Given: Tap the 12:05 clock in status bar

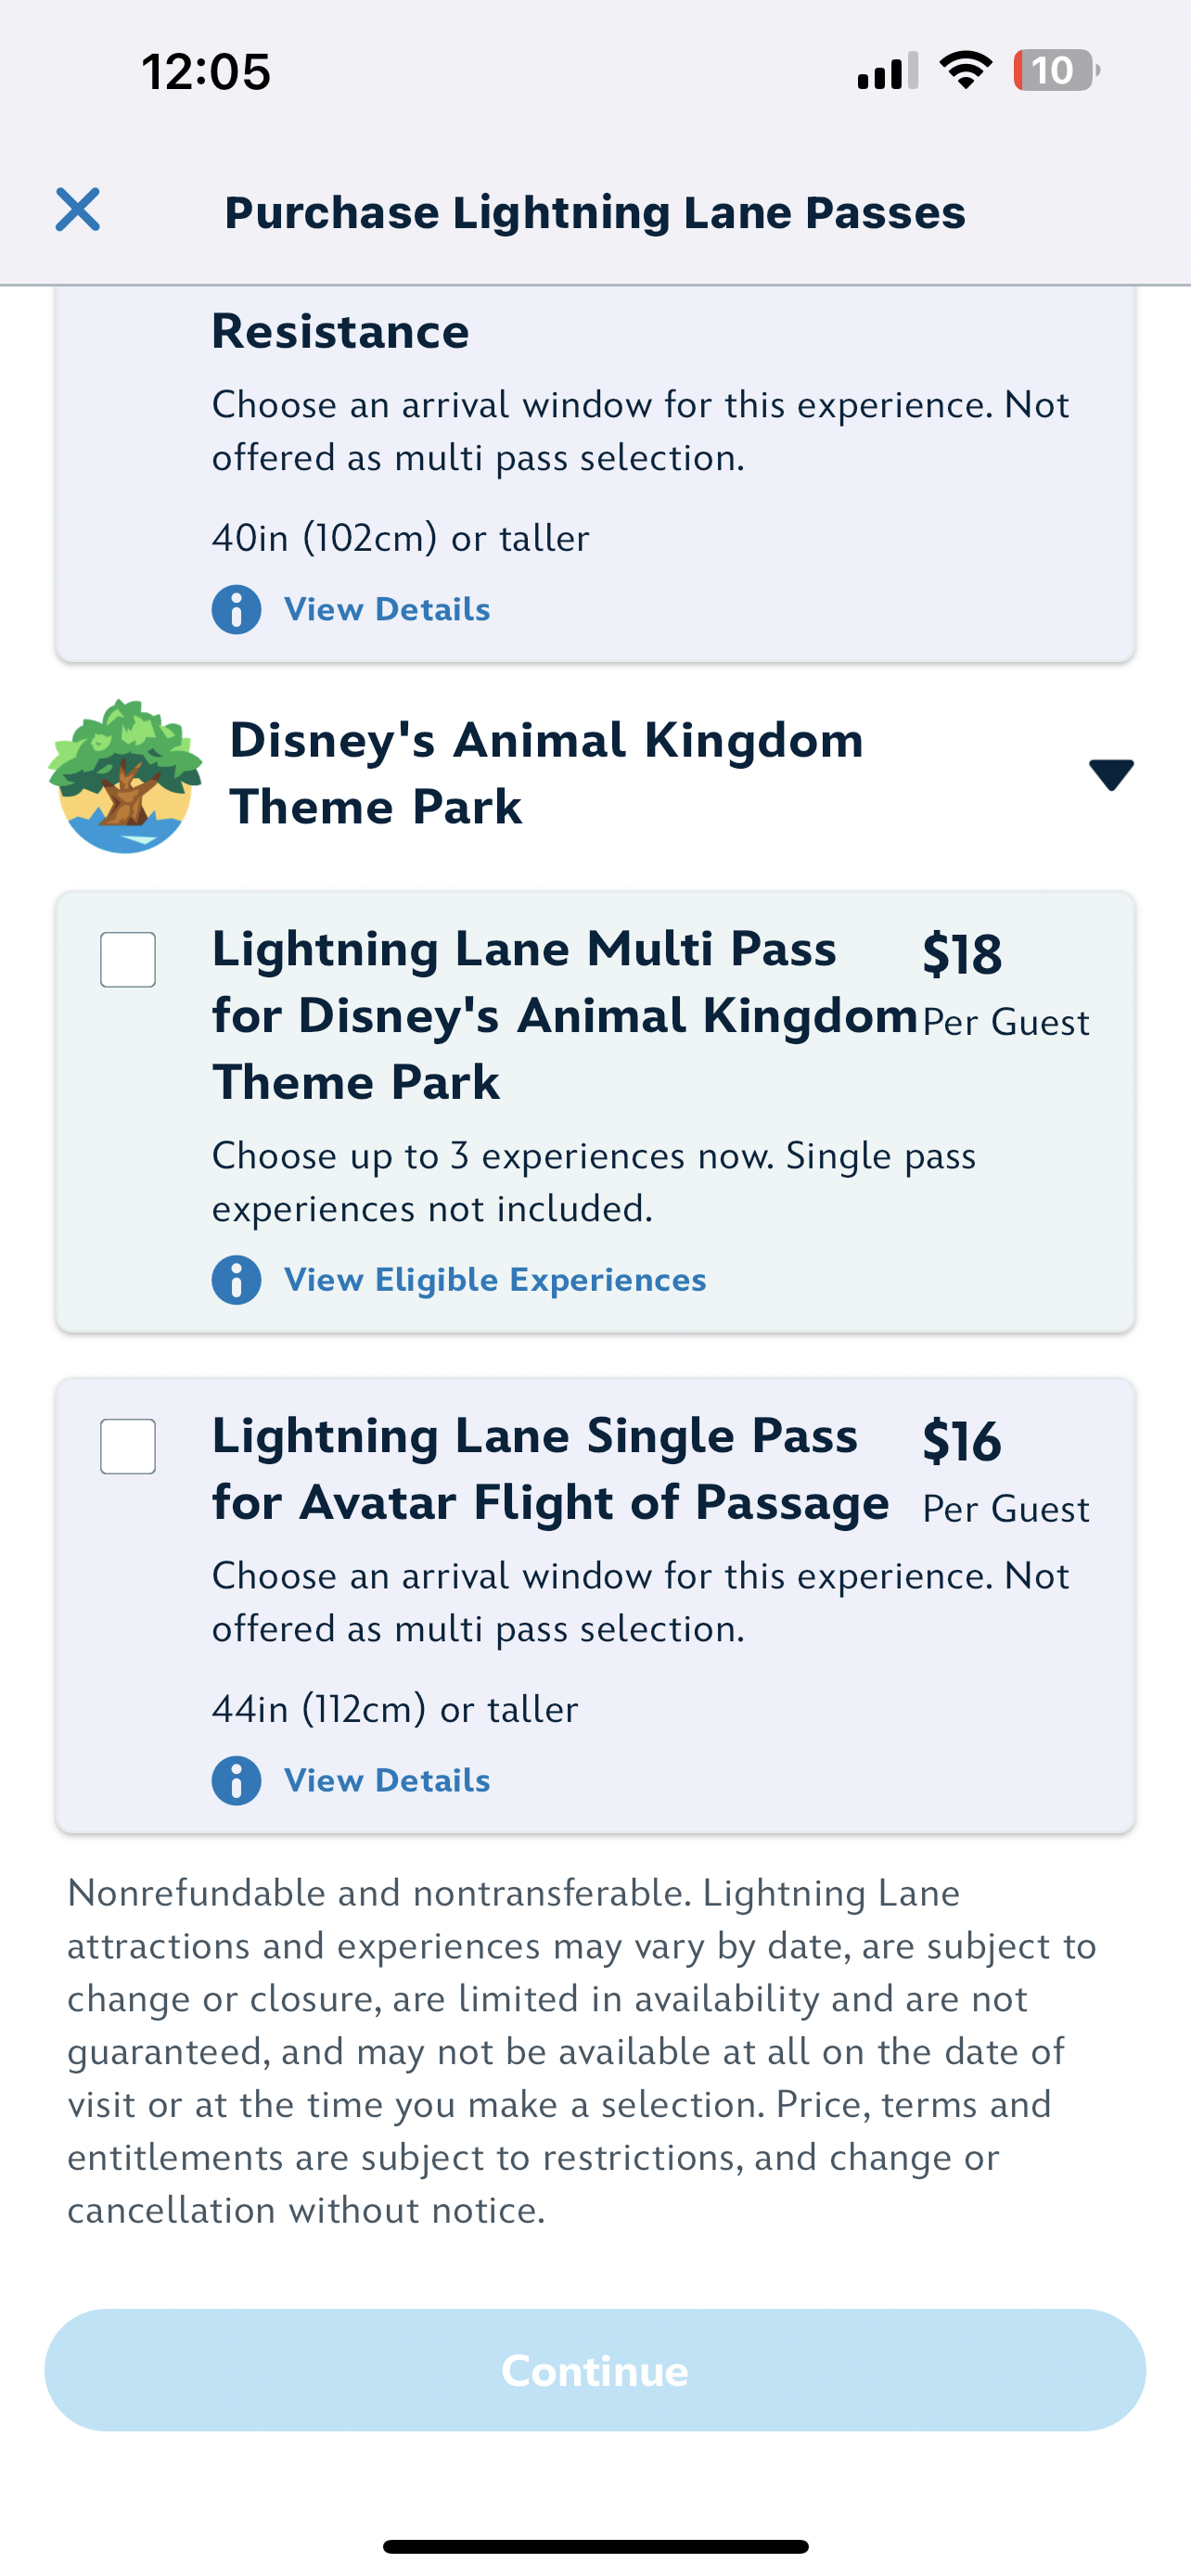Looking at the screenshot, I should click(206, 72).
